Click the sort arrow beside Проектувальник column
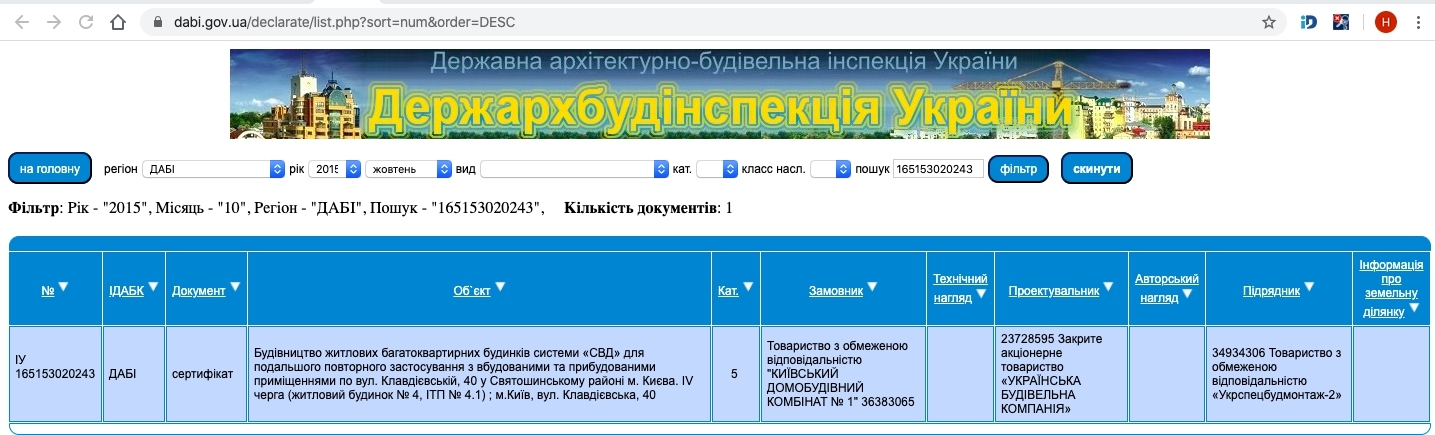This screenshot has height=435, width=1435. pyautogui.click(x=1109, y=288)
